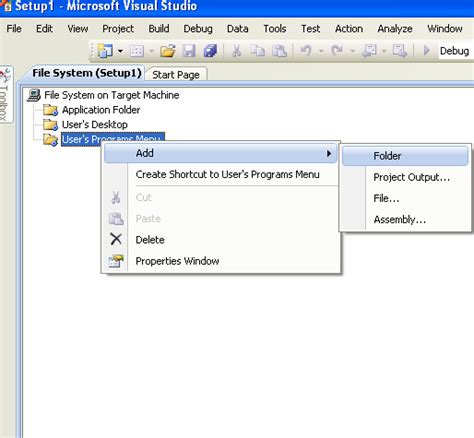Click the Visual Studio title bar icon
The height and width of the screenshot is (438, 474).
(6, 6)
